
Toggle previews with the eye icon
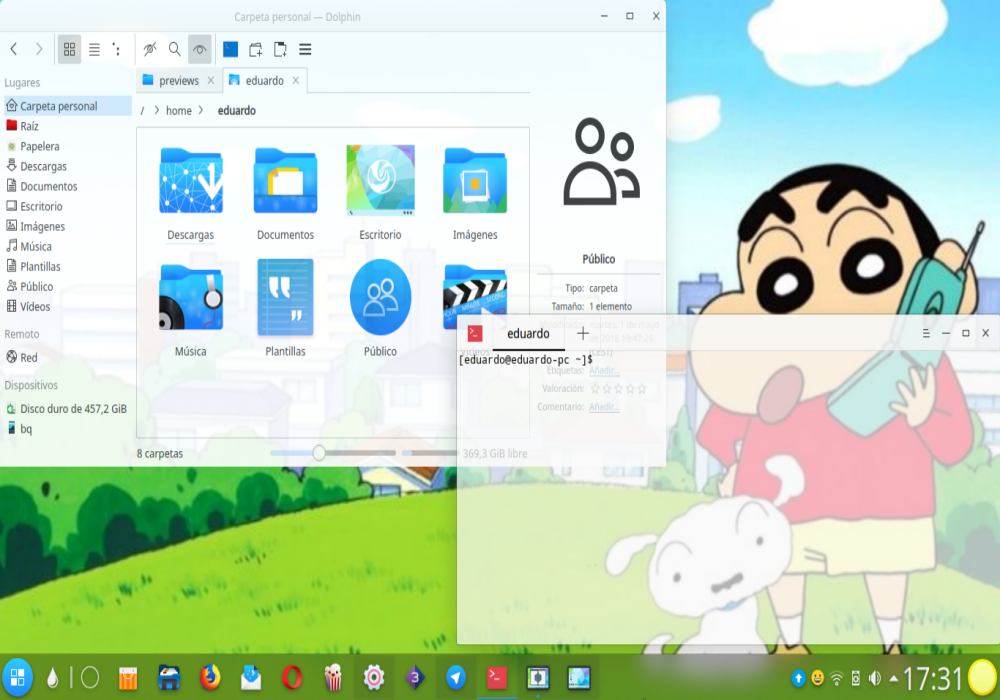tap(200, 49)
